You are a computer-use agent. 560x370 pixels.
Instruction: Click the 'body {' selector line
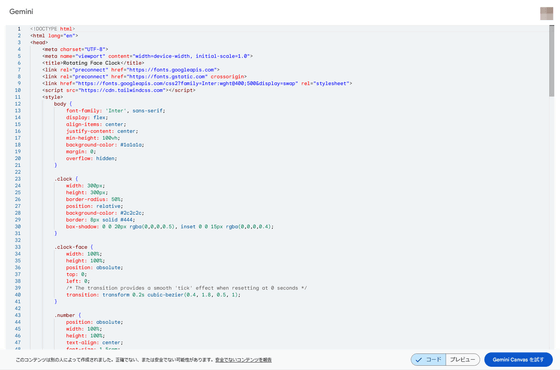click(63, 104)
